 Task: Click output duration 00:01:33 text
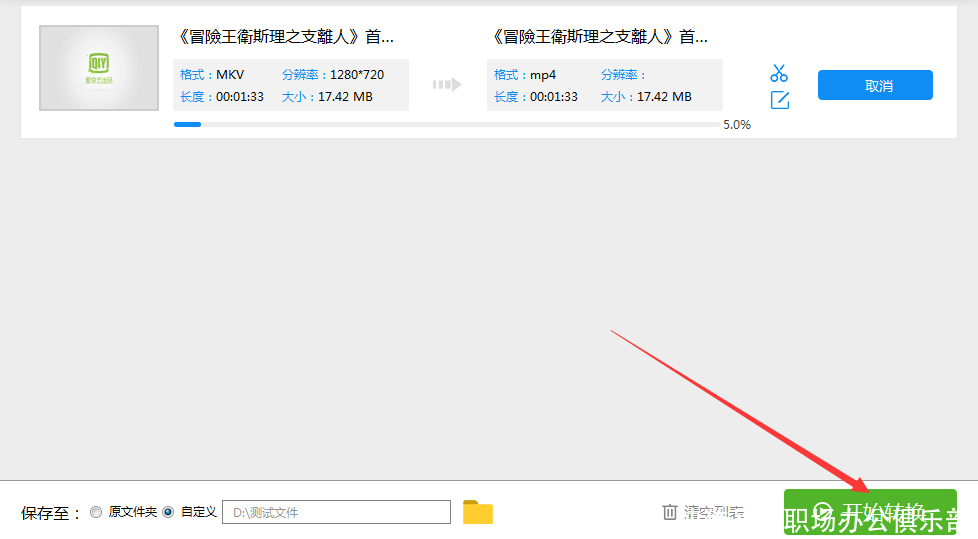[554, 97]
